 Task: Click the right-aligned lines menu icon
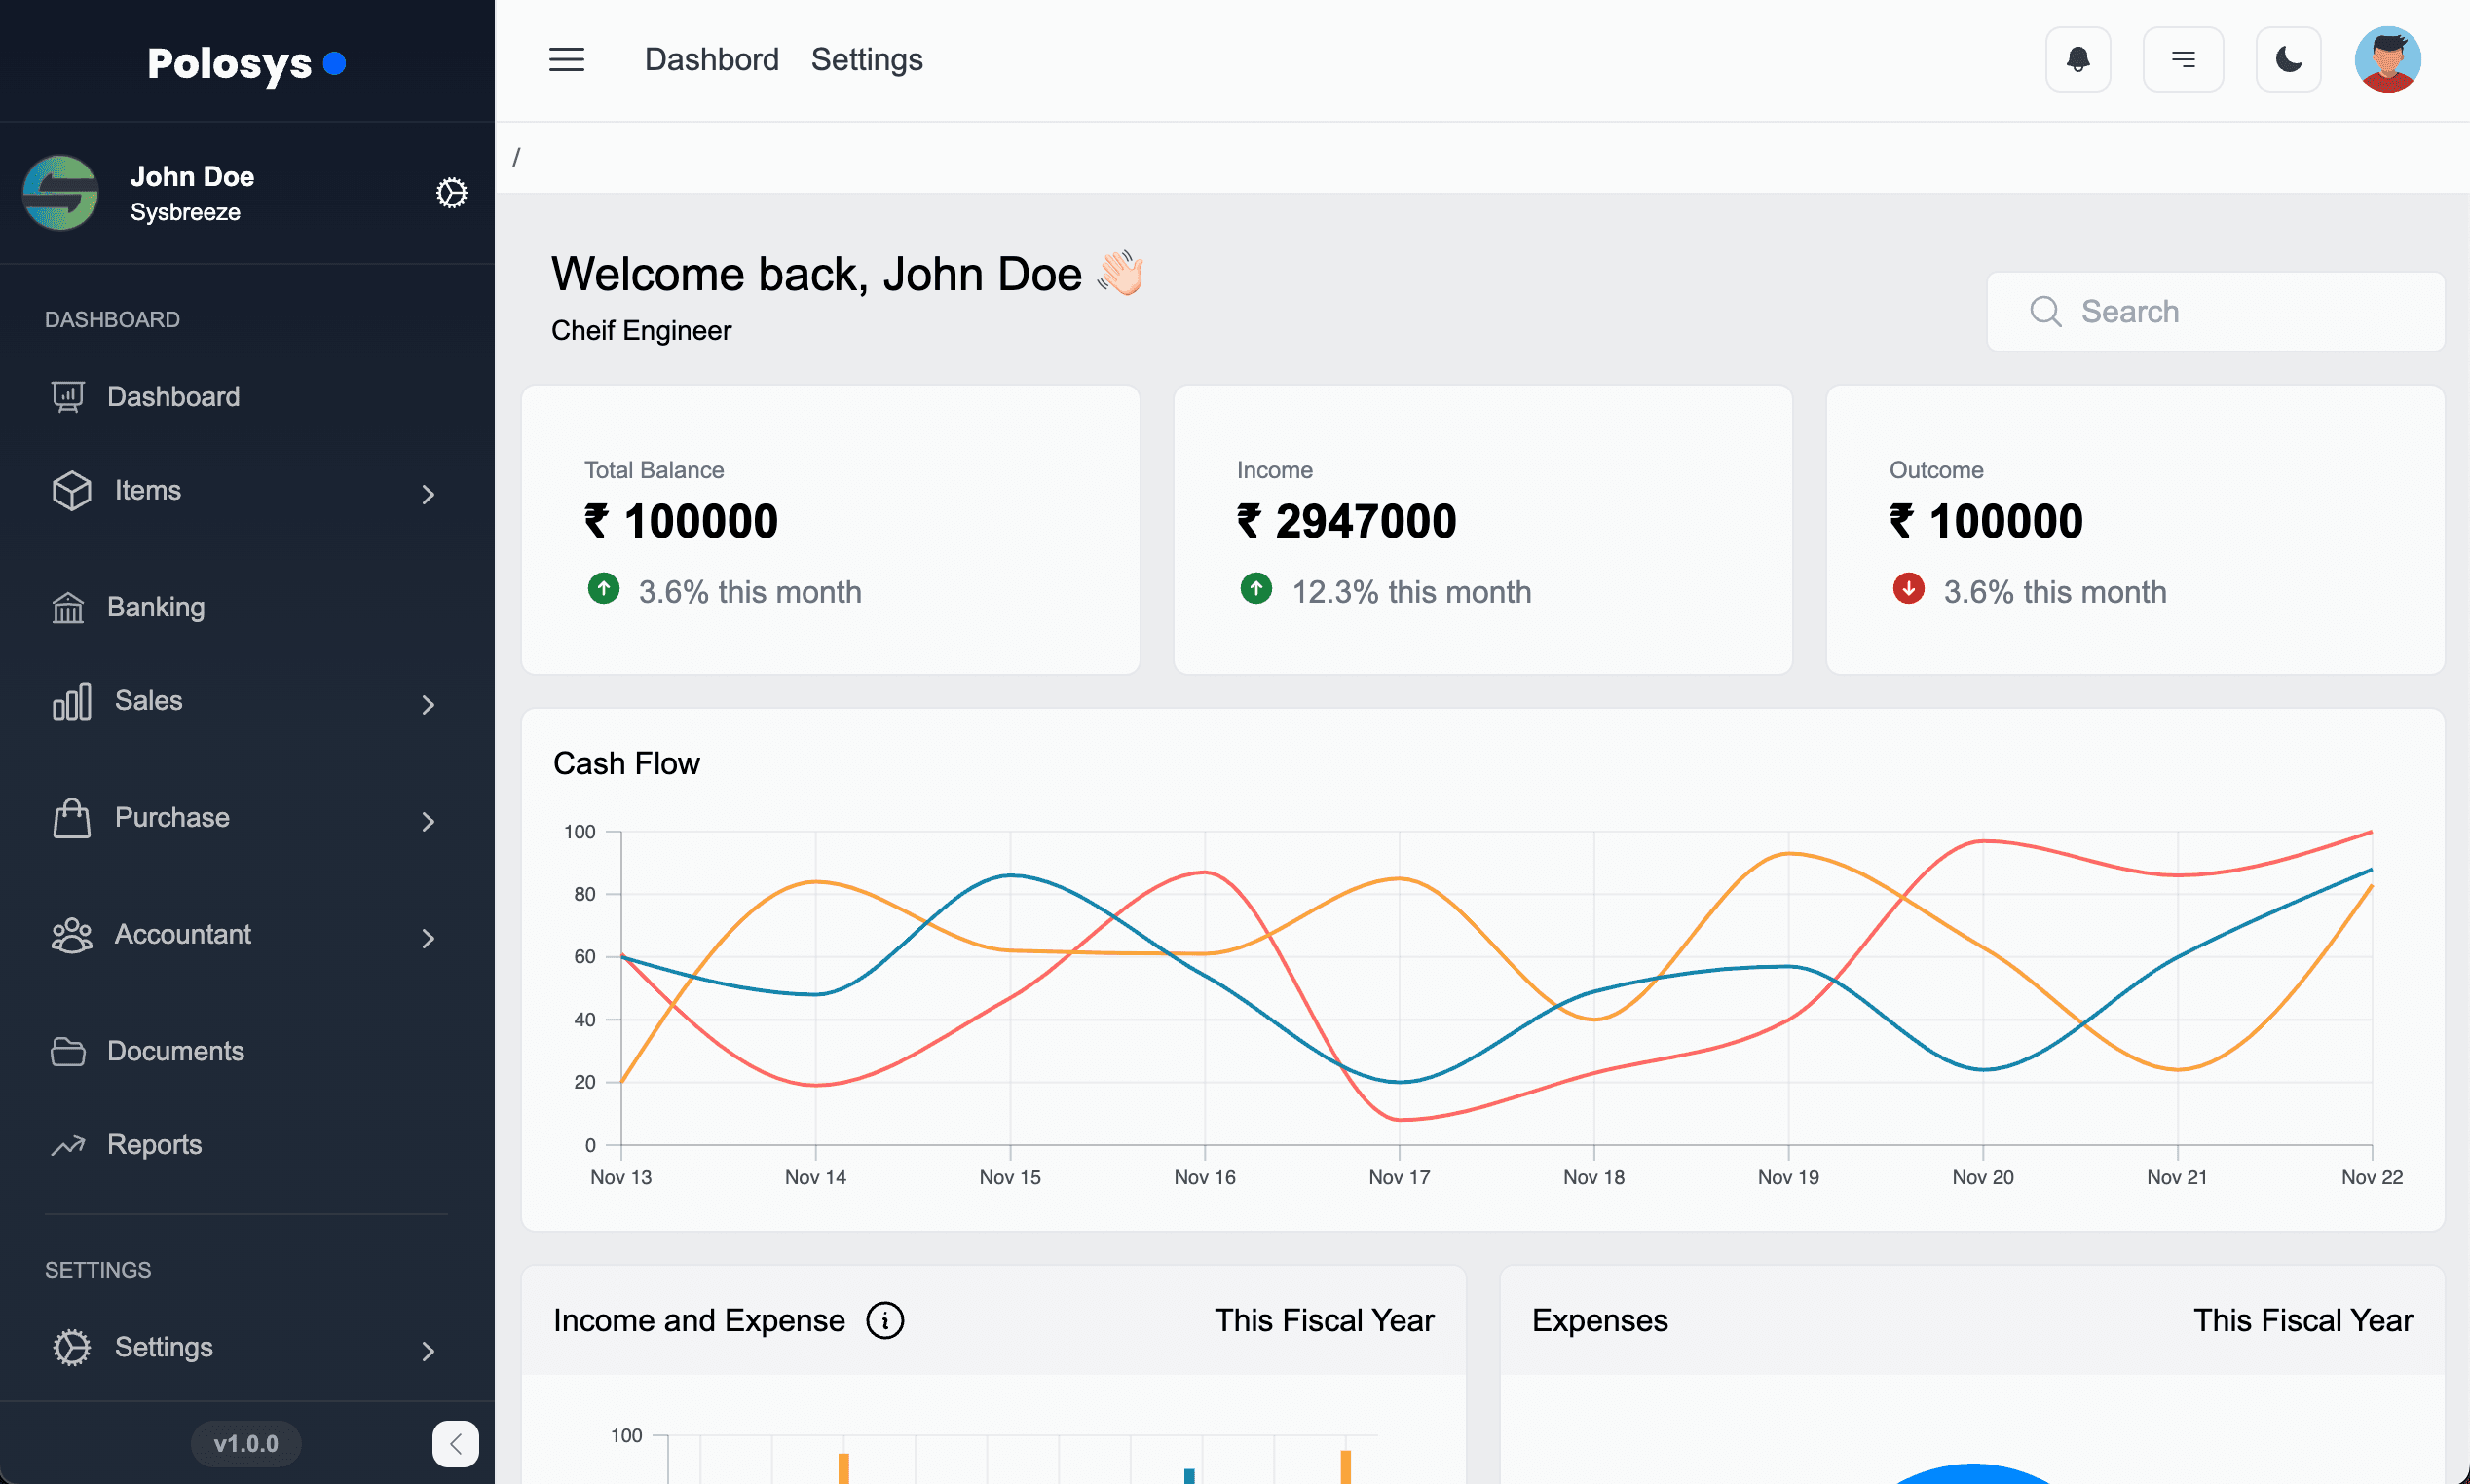(2183, 60)
